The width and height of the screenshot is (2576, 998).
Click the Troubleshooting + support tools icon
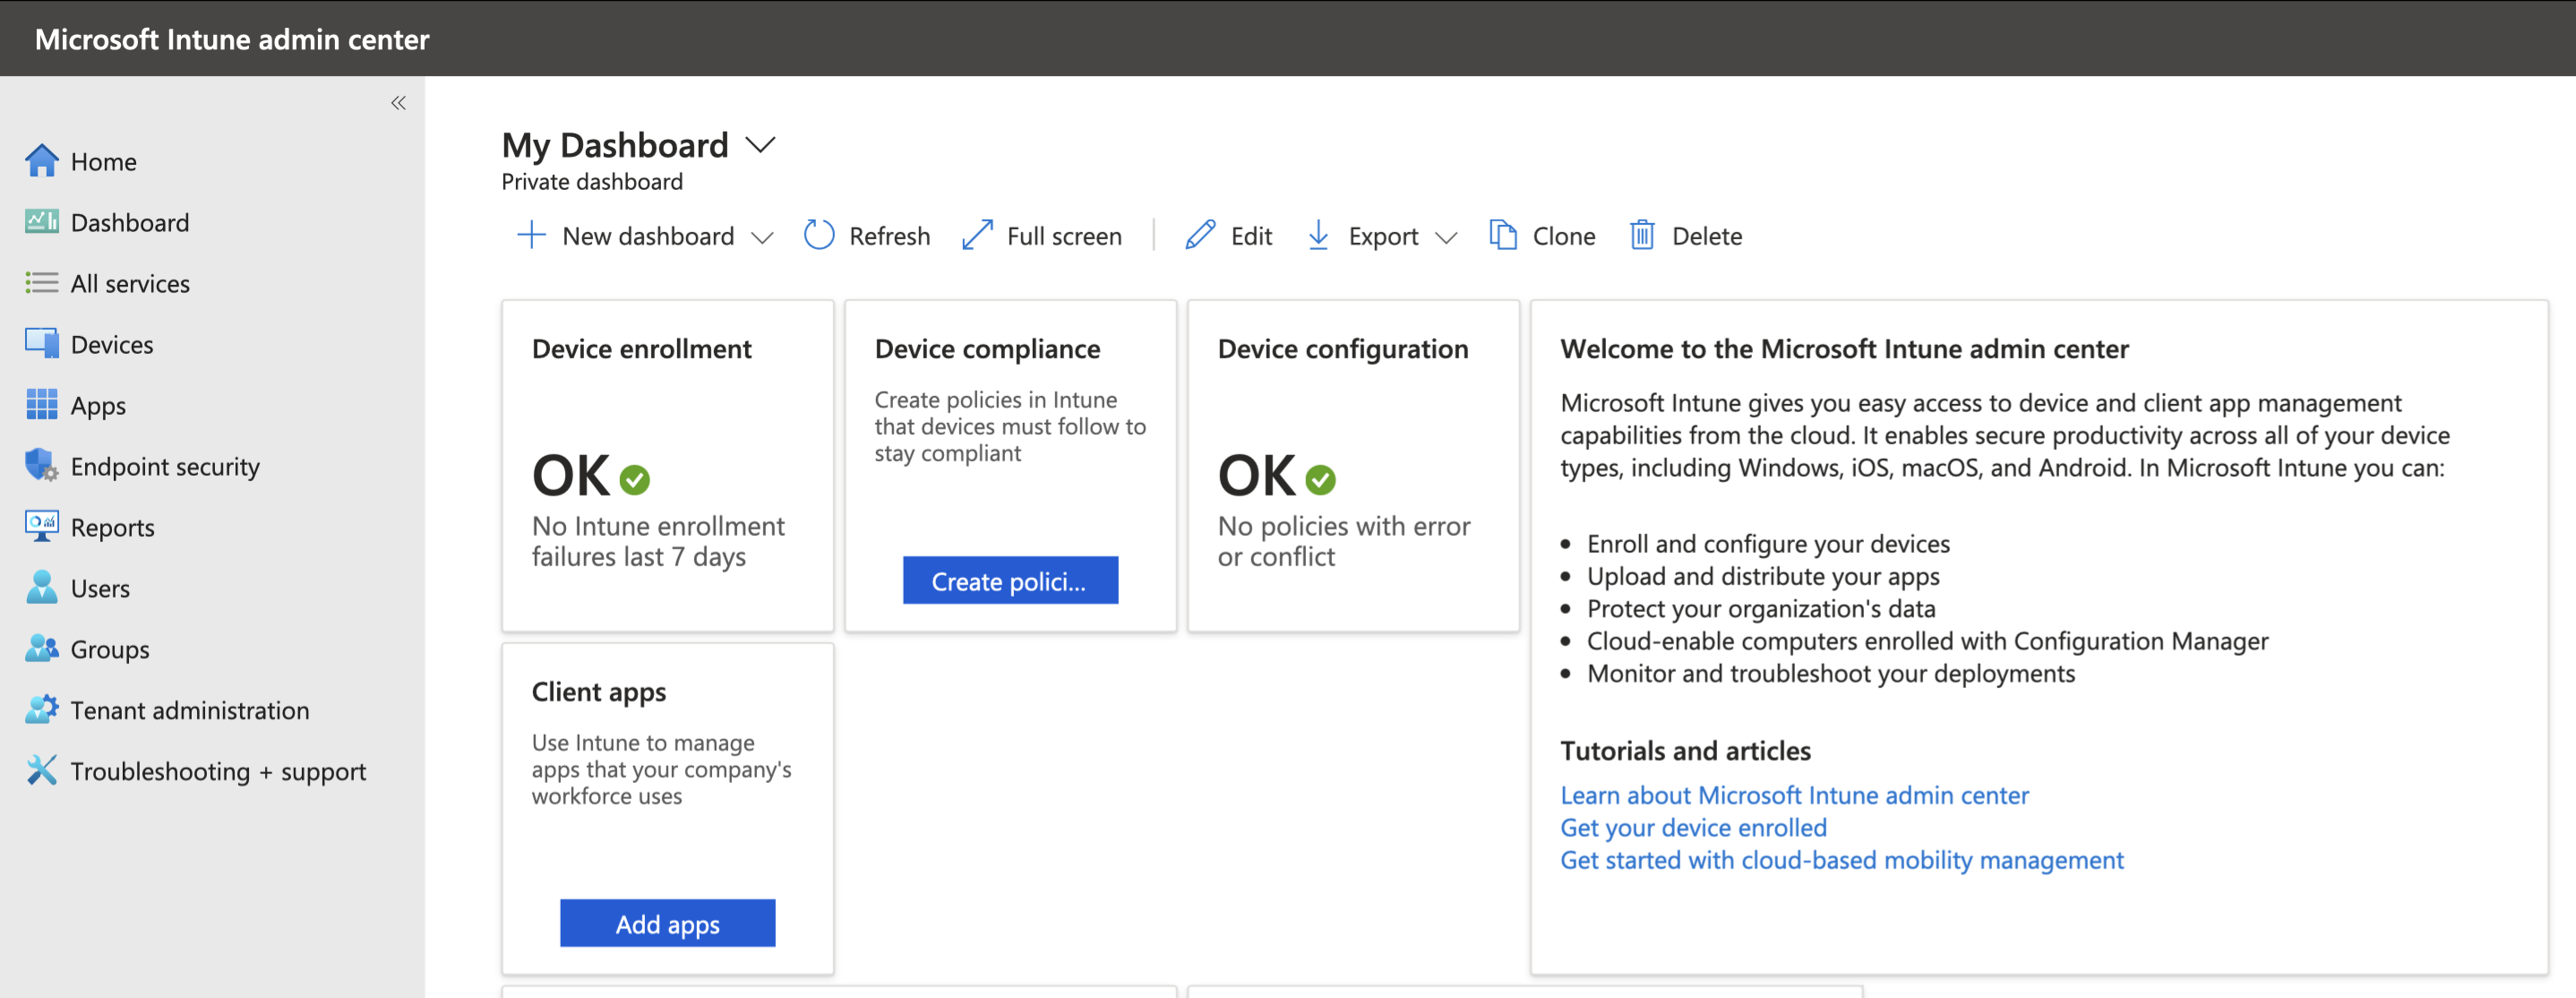(42, 771)
